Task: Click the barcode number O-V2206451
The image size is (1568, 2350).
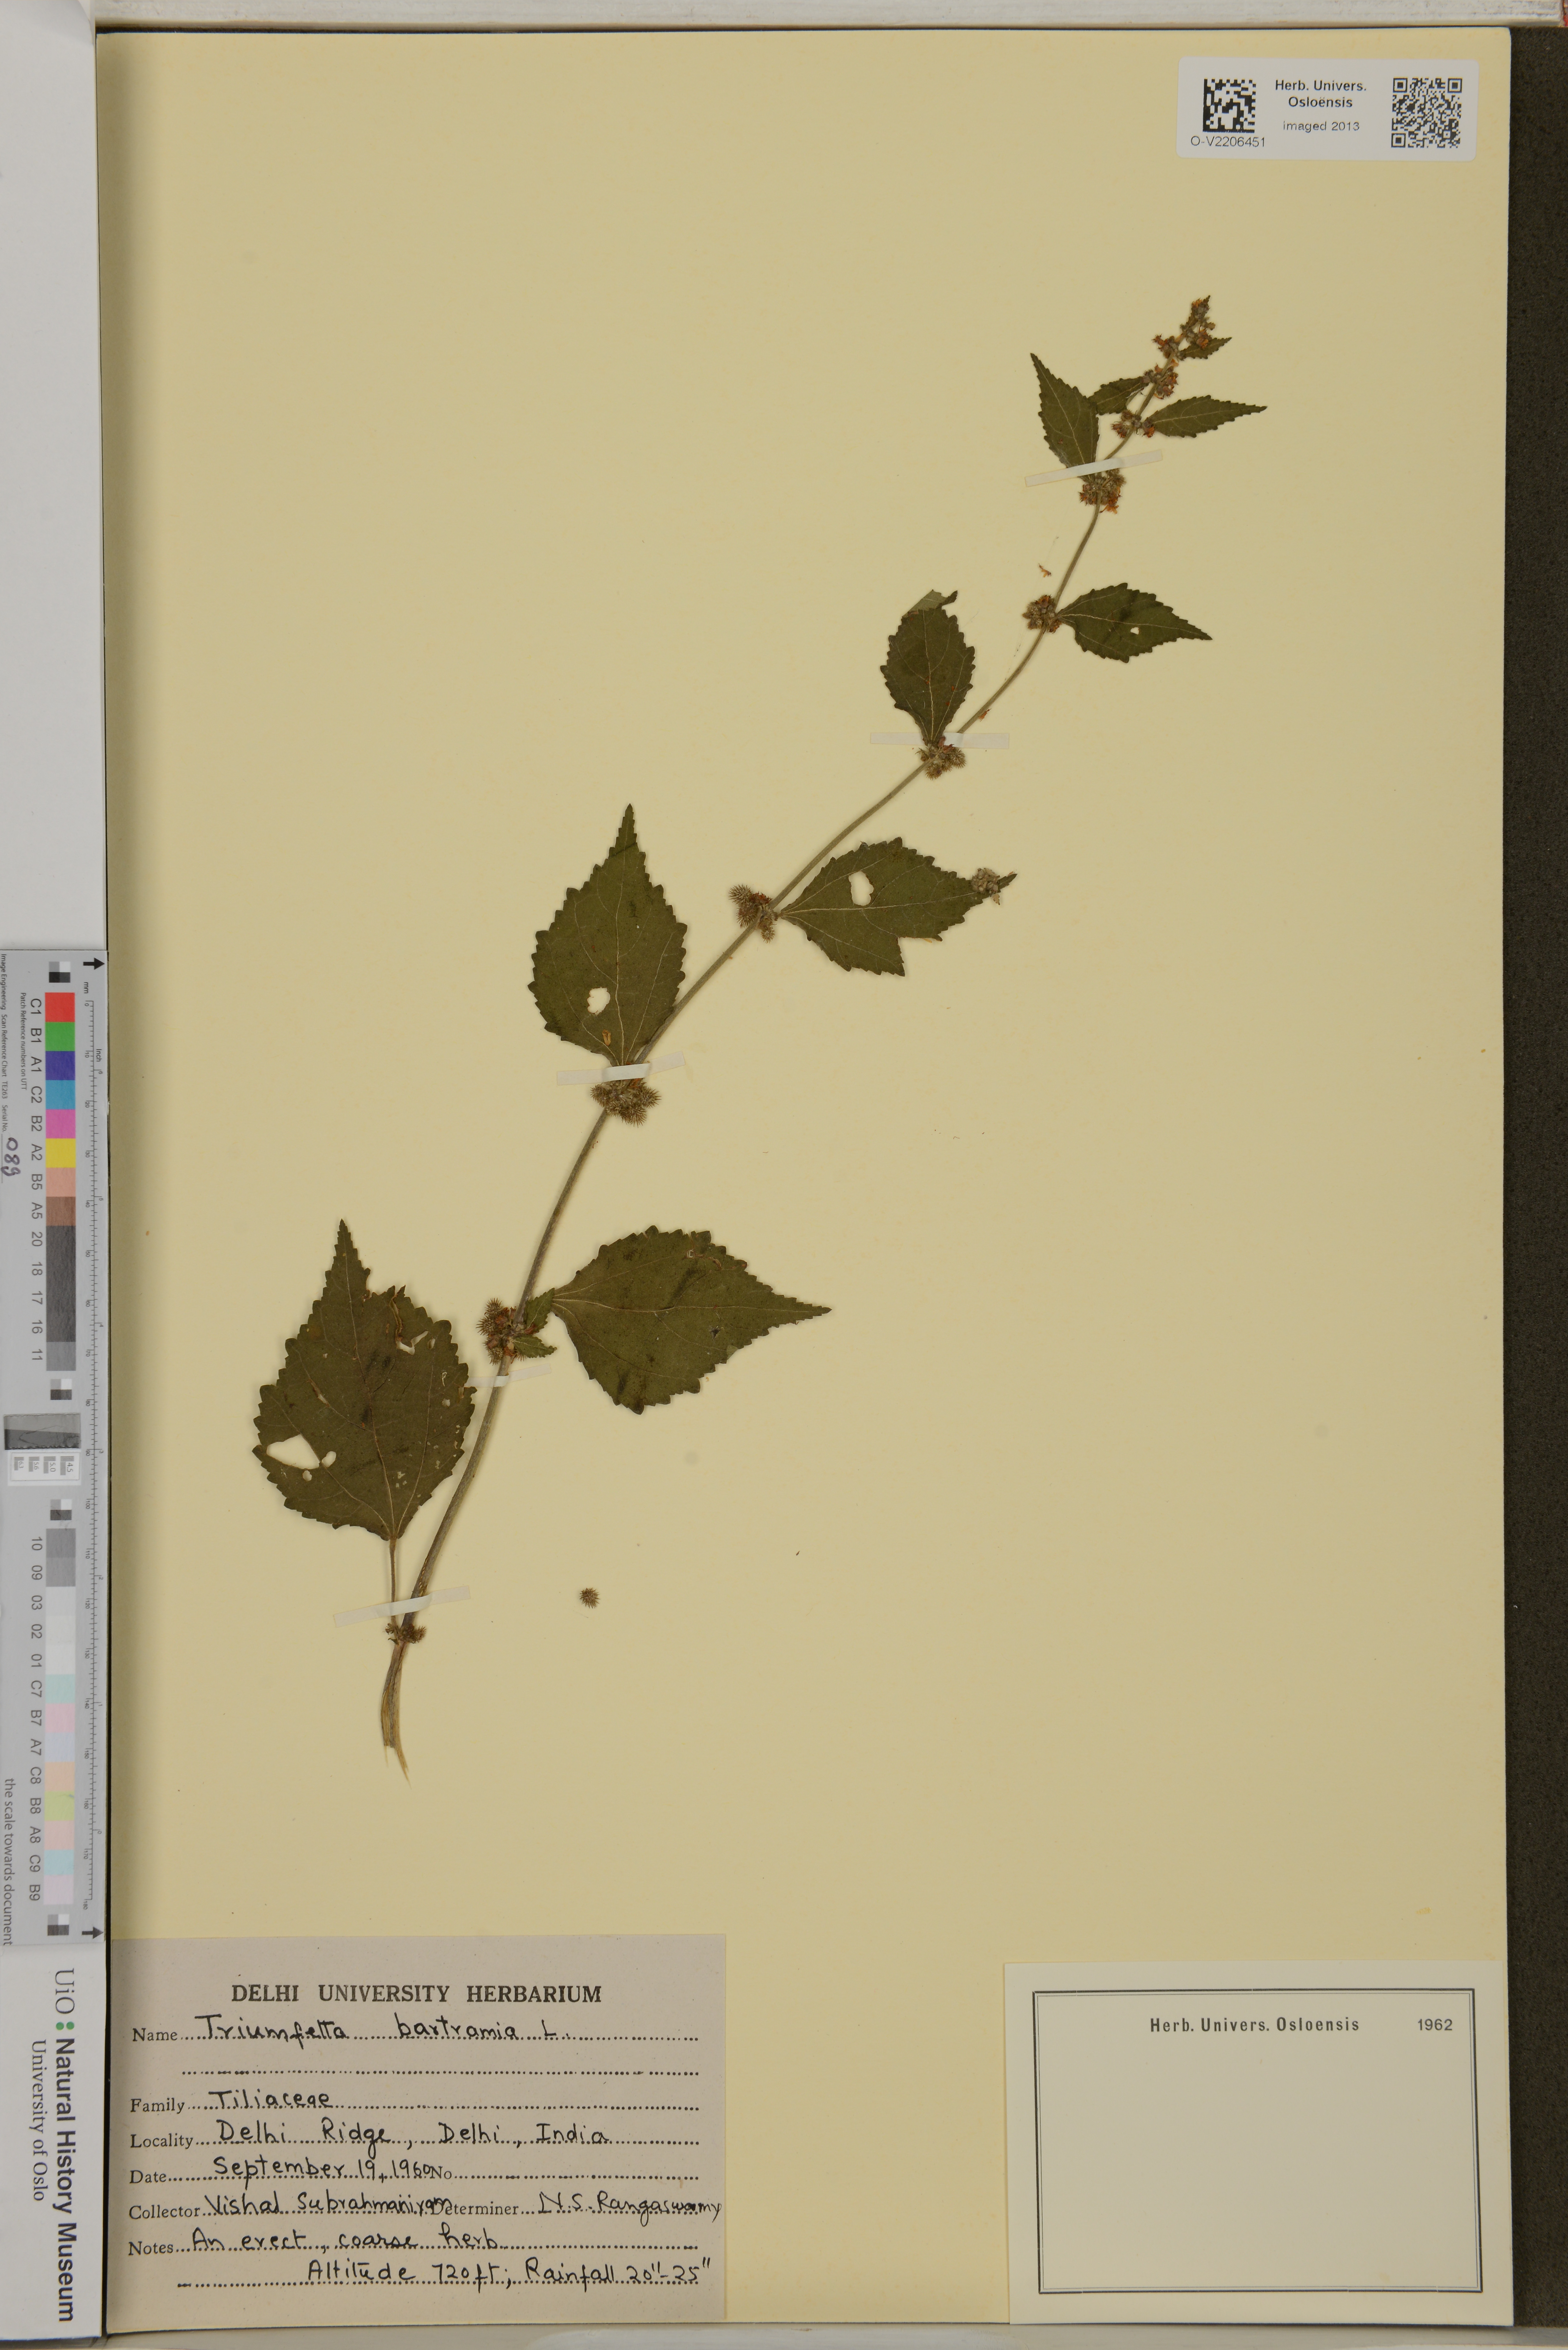Action: (1228, 142)
